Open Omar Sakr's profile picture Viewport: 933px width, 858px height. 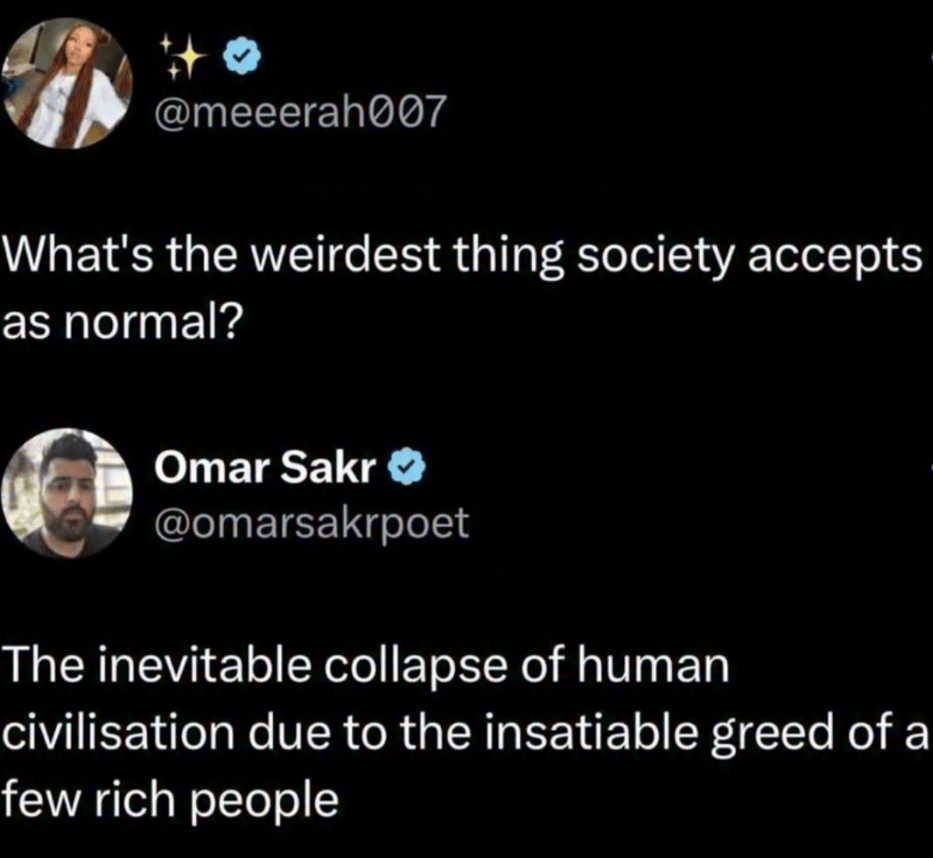point(71,492)
